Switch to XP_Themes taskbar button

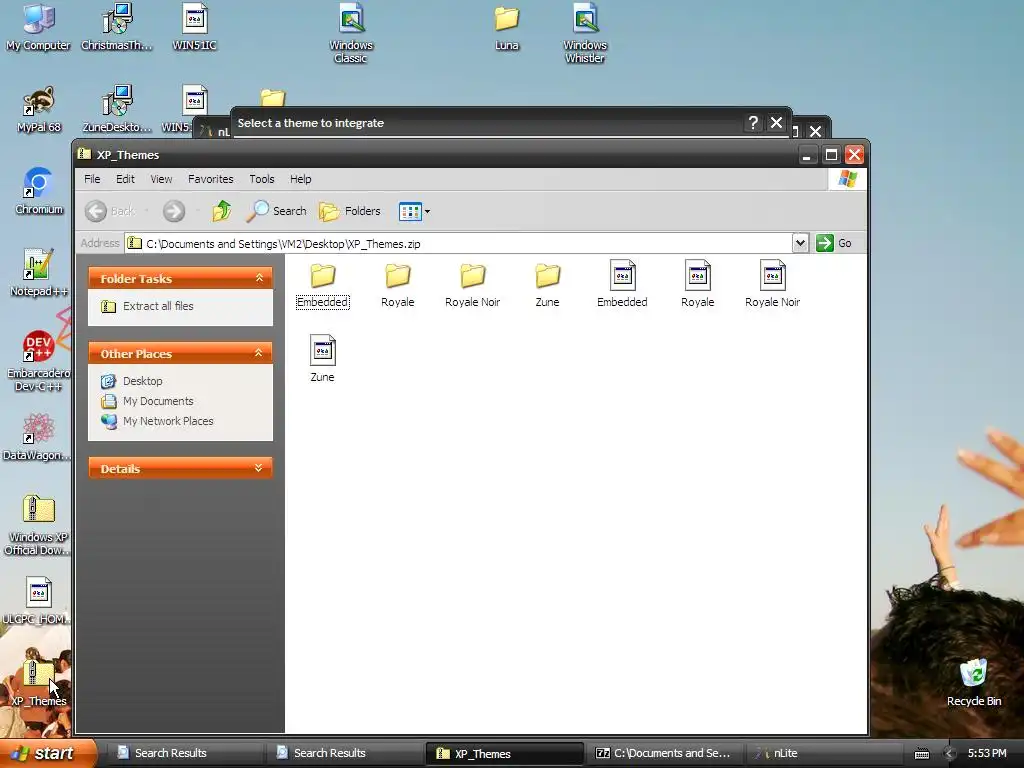click(x=504, y=754)
